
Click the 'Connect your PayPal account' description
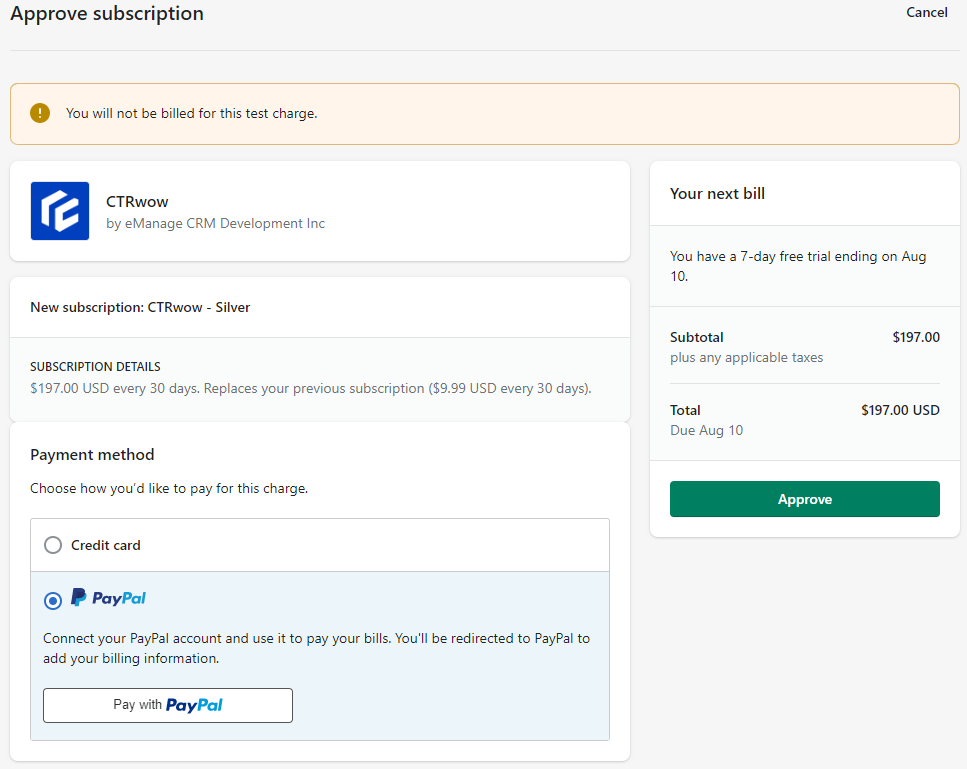tap(316, 648)
